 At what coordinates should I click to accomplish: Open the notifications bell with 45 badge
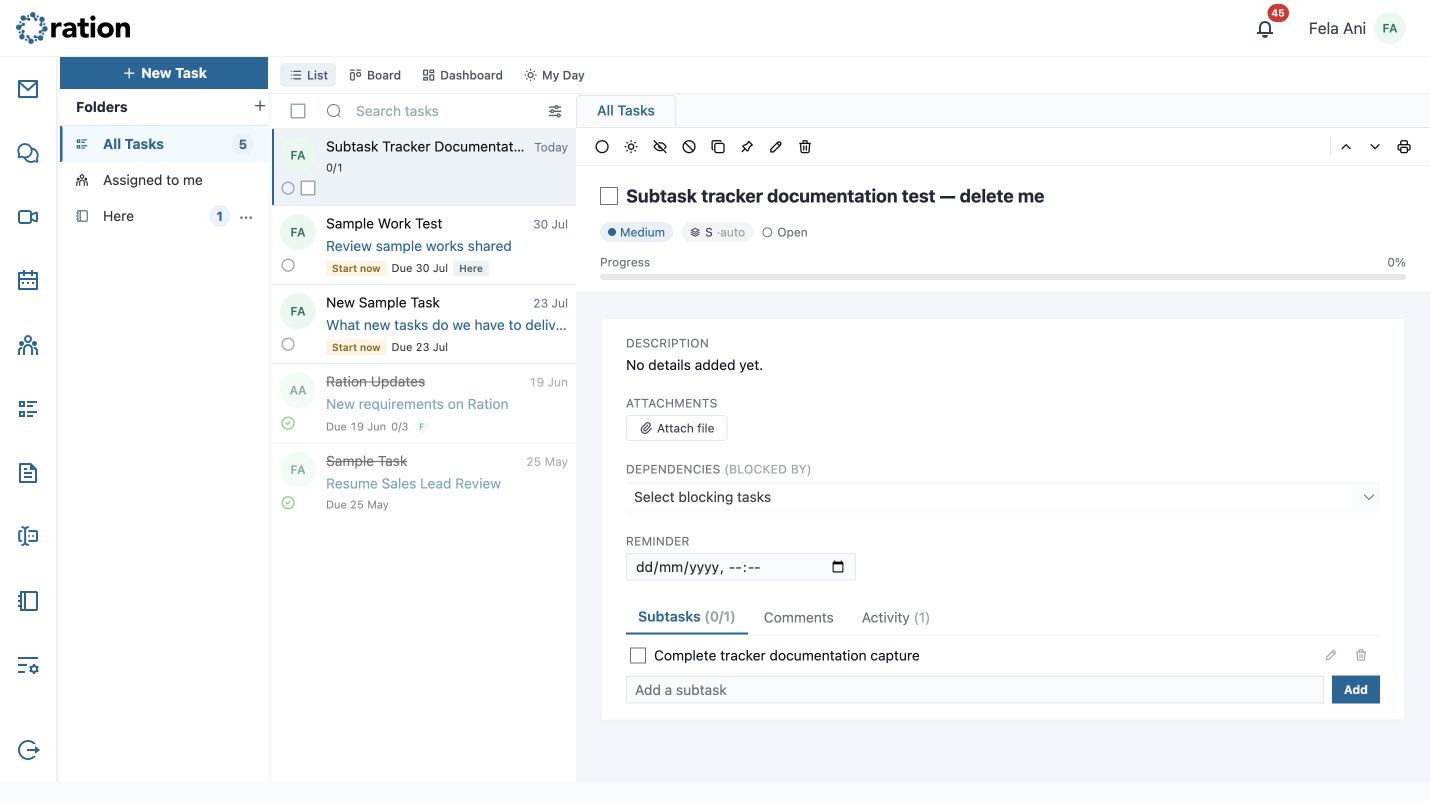pos(1265,28)
